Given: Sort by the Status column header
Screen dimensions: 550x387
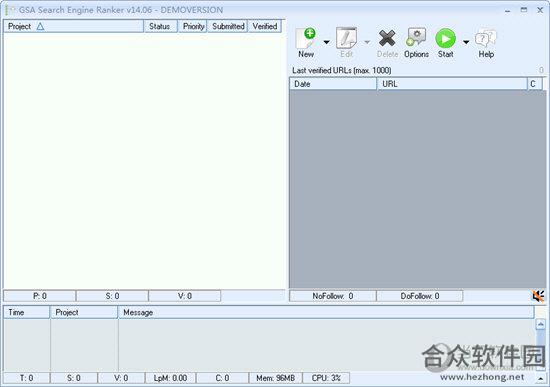Looking at the screenshot, I should (x=160, y=26).
